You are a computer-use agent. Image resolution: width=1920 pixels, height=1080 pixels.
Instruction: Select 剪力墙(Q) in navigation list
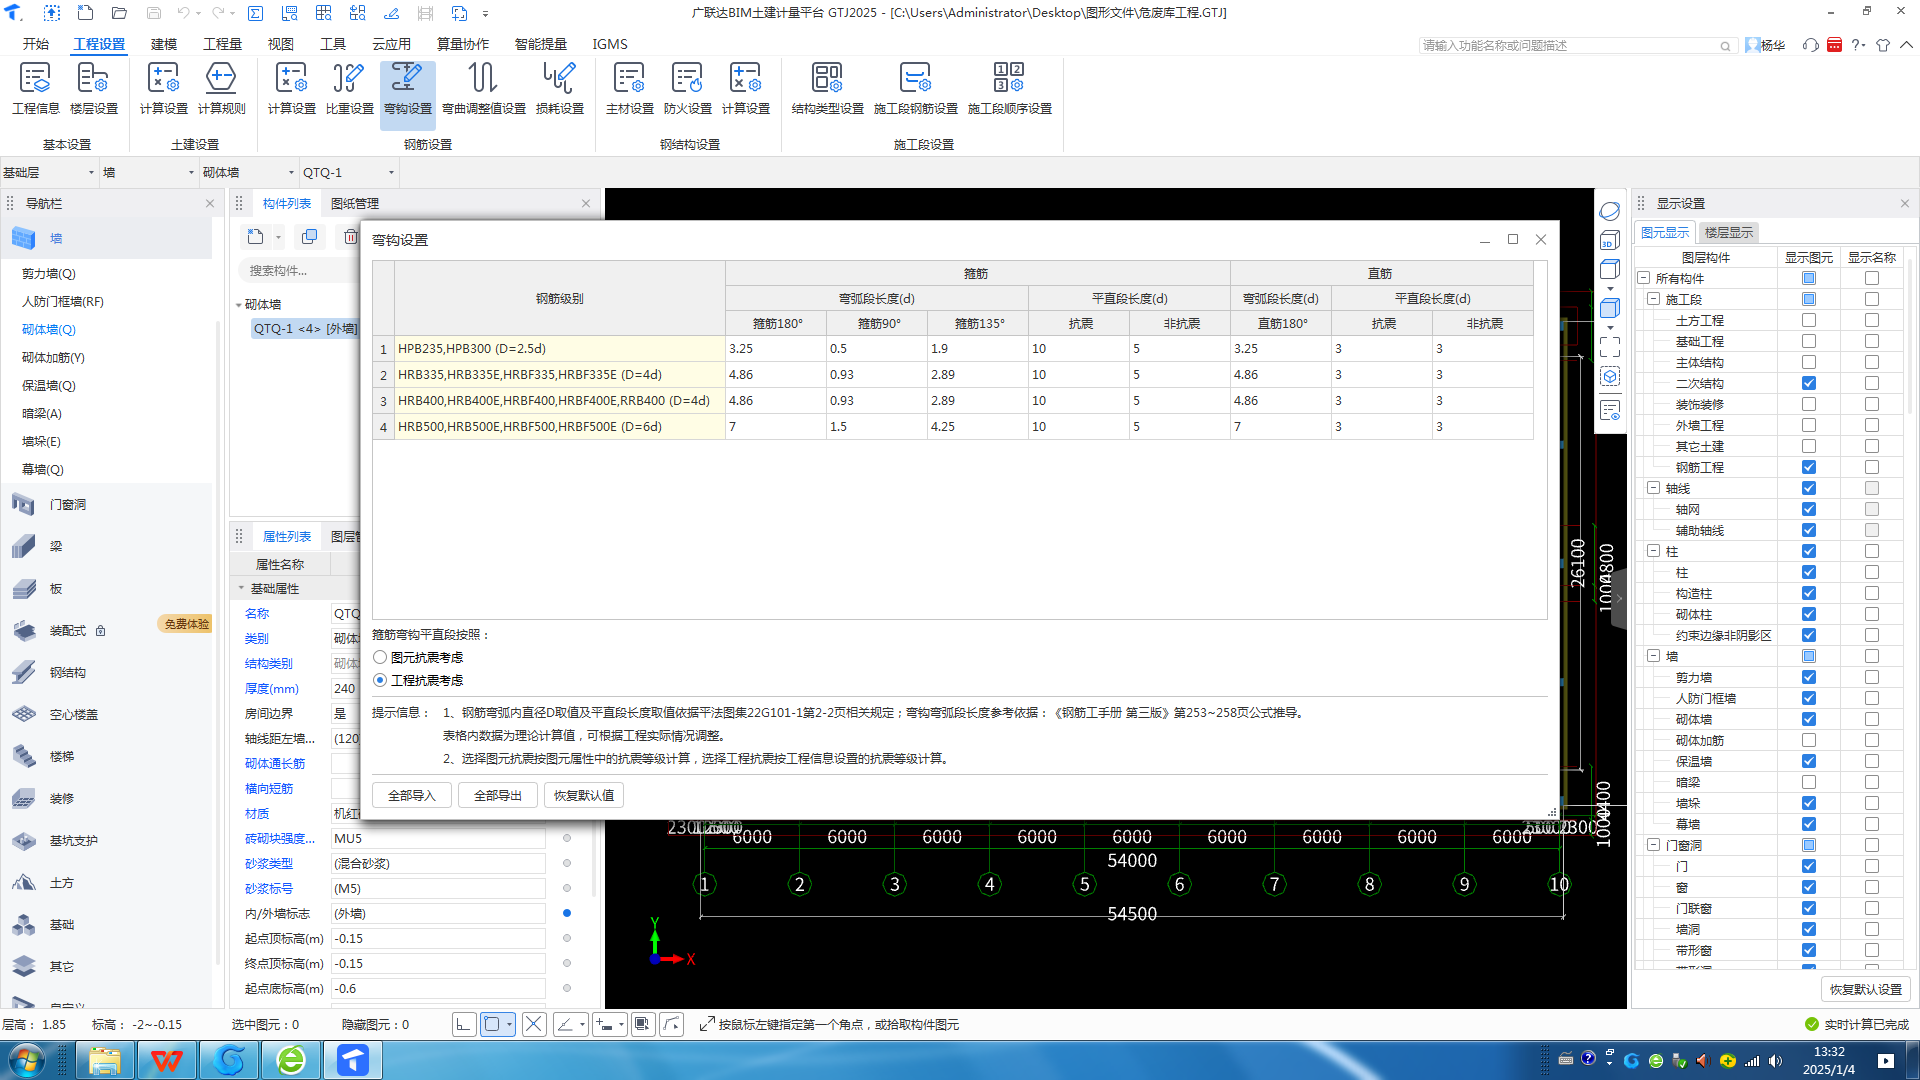click(49, 273)
